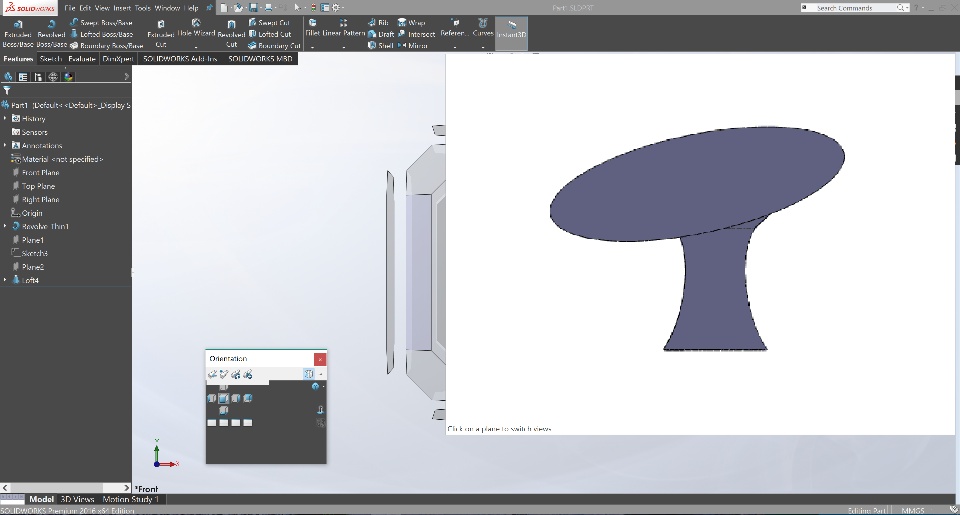Open the PropertyManager panel tab
Viewport: 960px width, 515px height.
click(x=23, y=77)
